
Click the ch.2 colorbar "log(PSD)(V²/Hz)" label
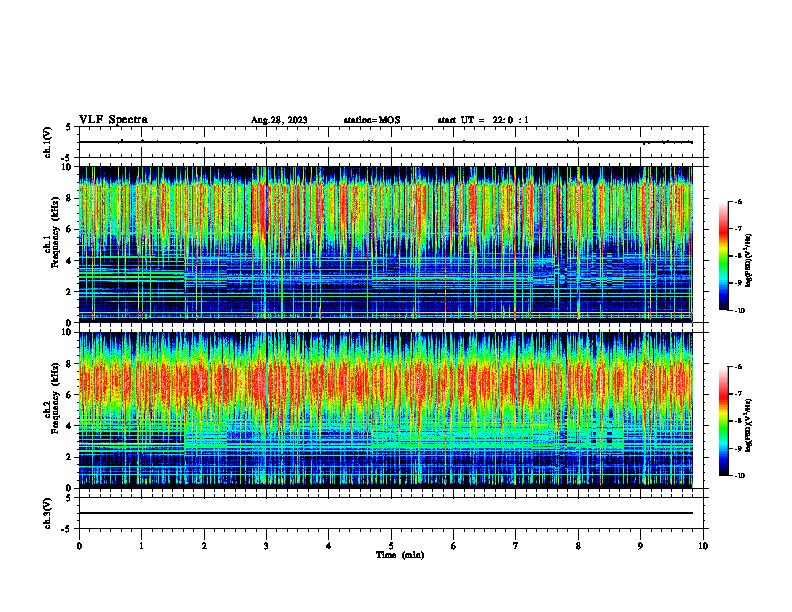pos(749,426)
